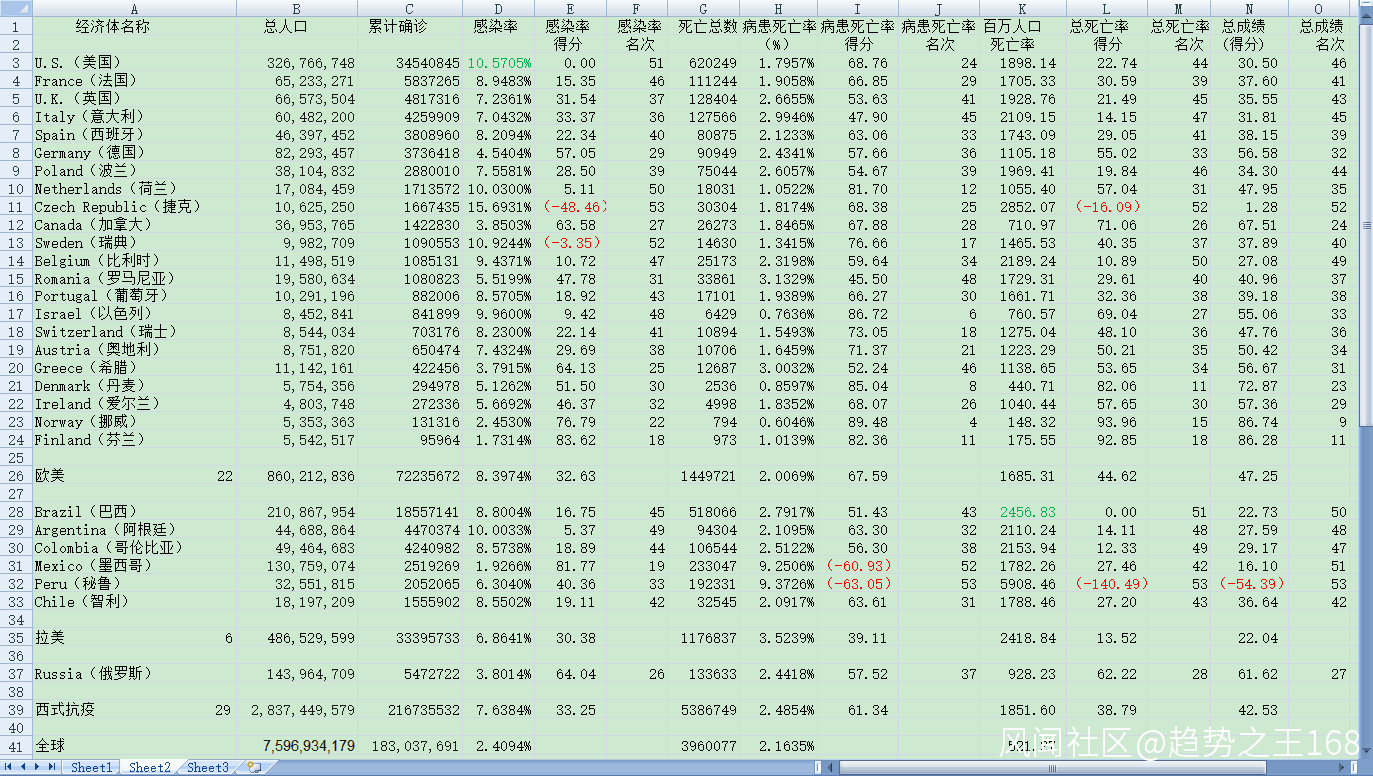Select red (-140.49) score cell
The width and height of the screenshot is (1373, 776).
click(1106, 584)
